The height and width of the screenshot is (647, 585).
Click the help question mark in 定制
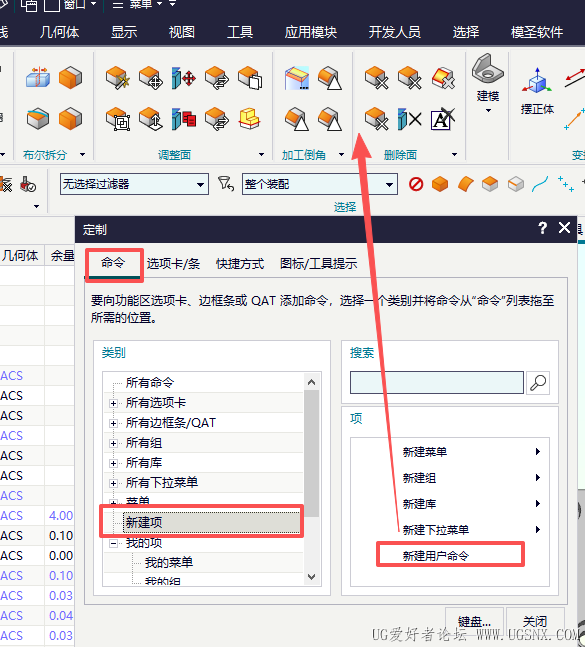pyautogui.click(x=543, y=228)
